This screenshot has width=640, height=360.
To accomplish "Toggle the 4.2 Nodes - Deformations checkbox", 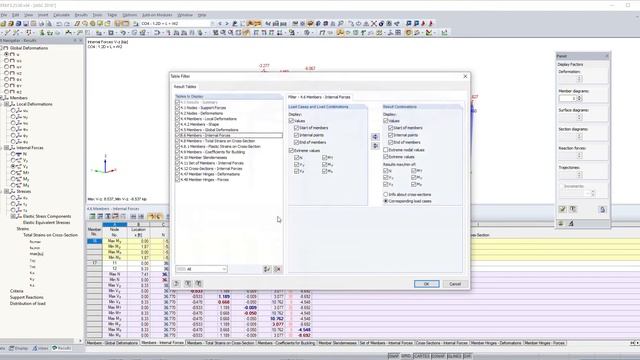I will pyautogui.click(x=178, y=113).
